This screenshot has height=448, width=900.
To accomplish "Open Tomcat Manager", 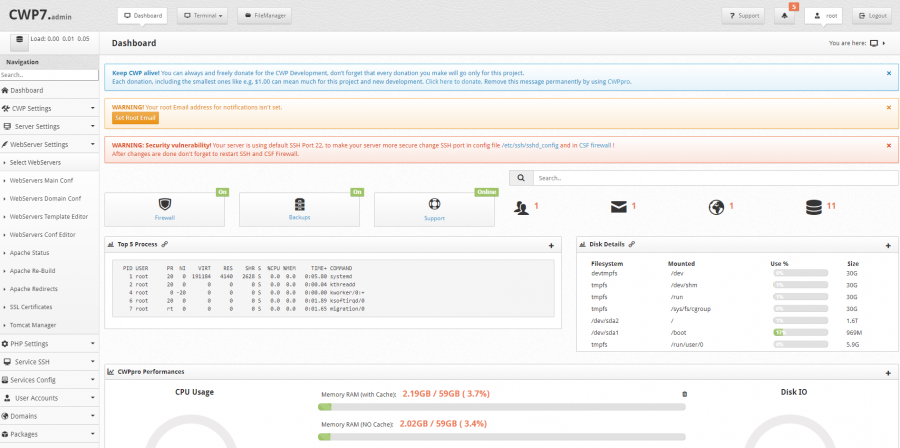I will (x=49, y=325).
